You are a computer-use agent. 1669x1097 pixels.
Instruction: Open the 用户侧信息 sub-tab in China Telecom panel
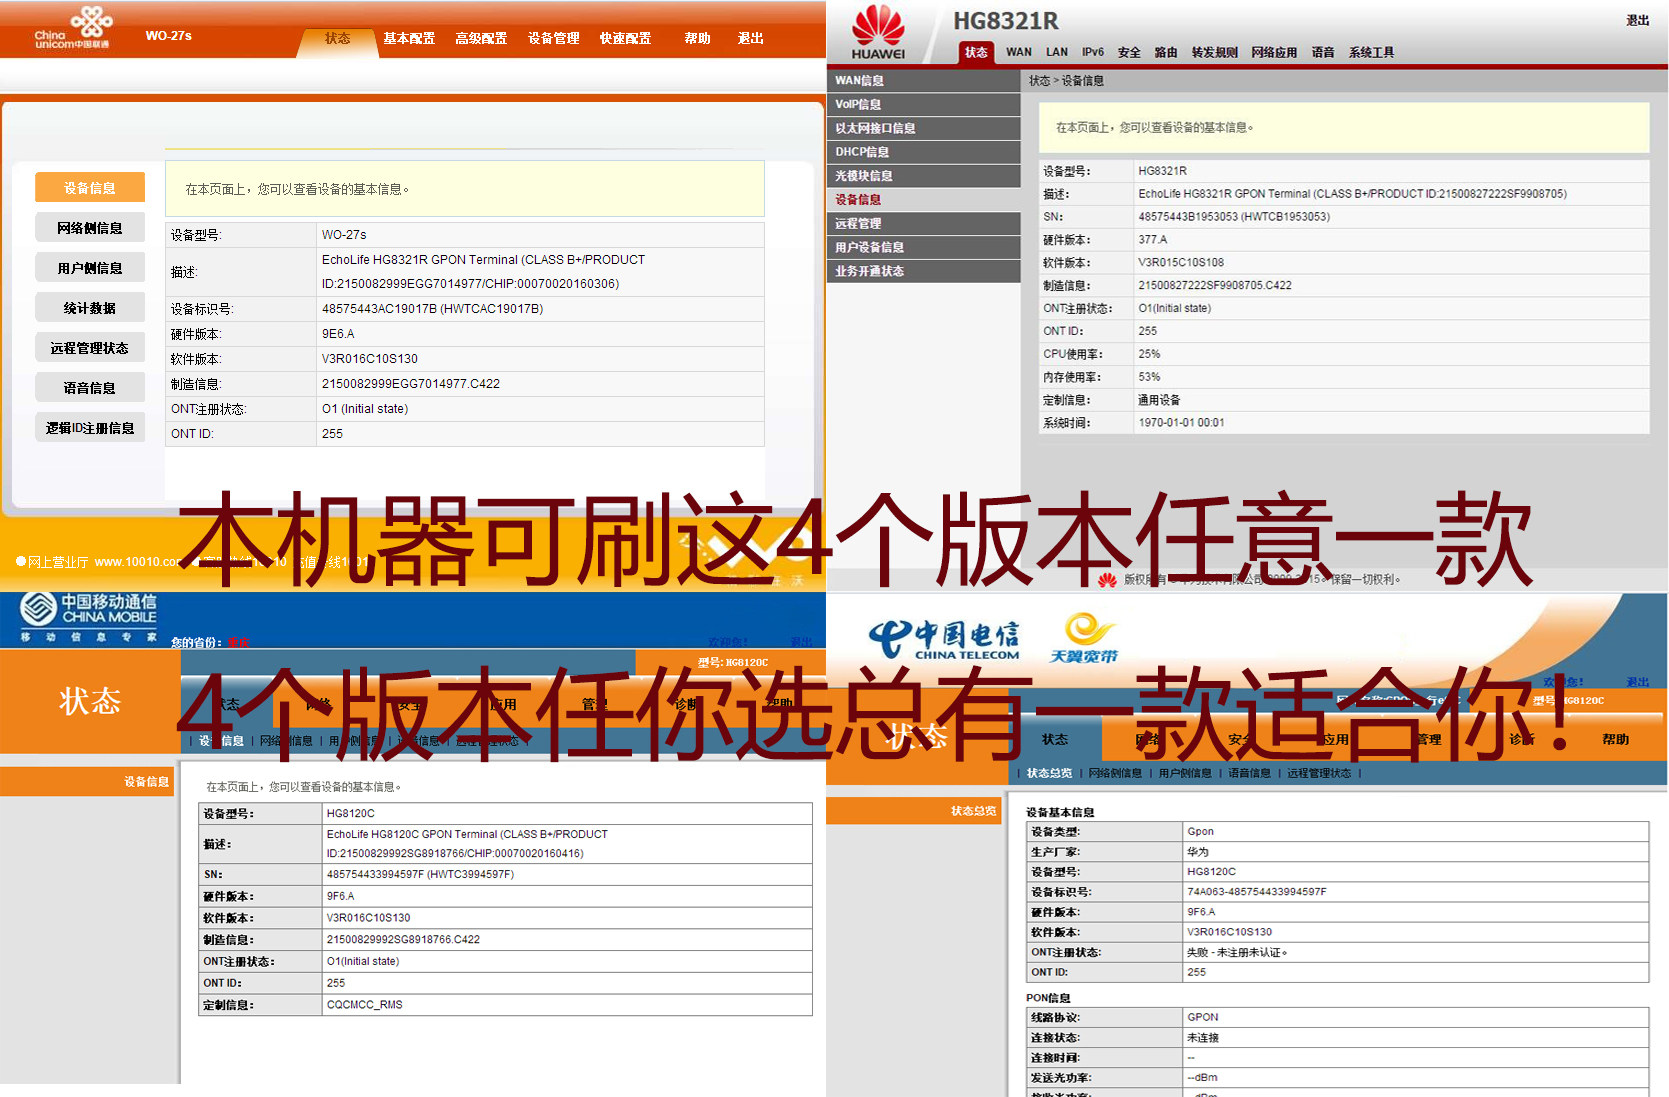tap(1185, 773)
